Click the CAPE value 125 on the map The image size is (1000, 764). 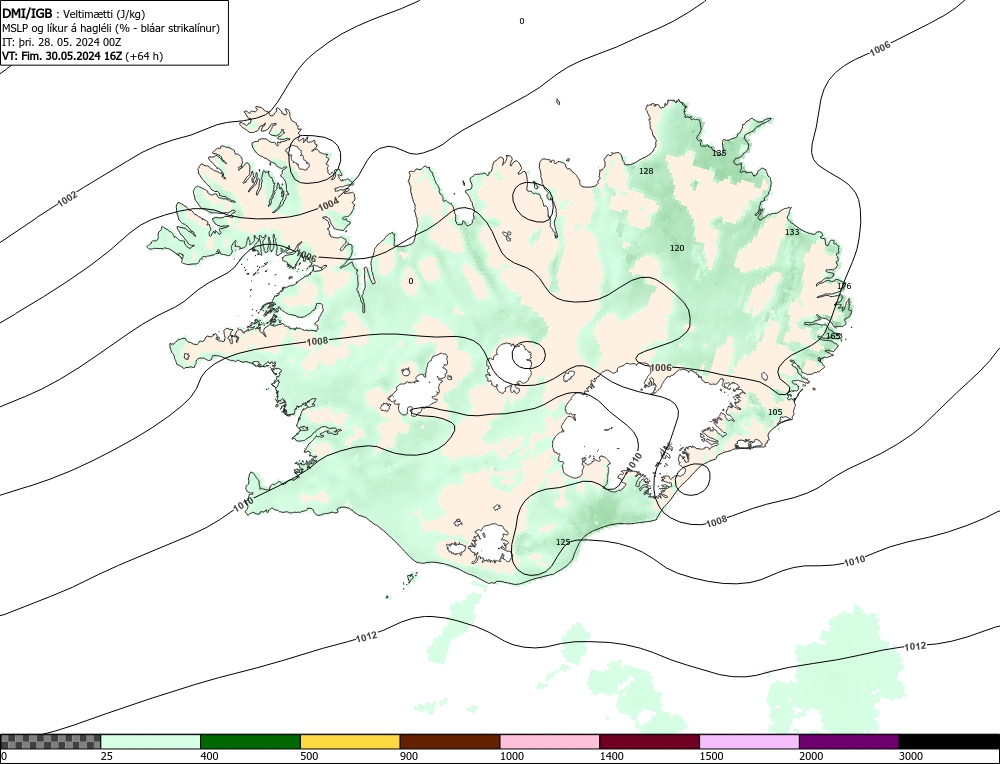pyautogui.click(x=563, y=542)
